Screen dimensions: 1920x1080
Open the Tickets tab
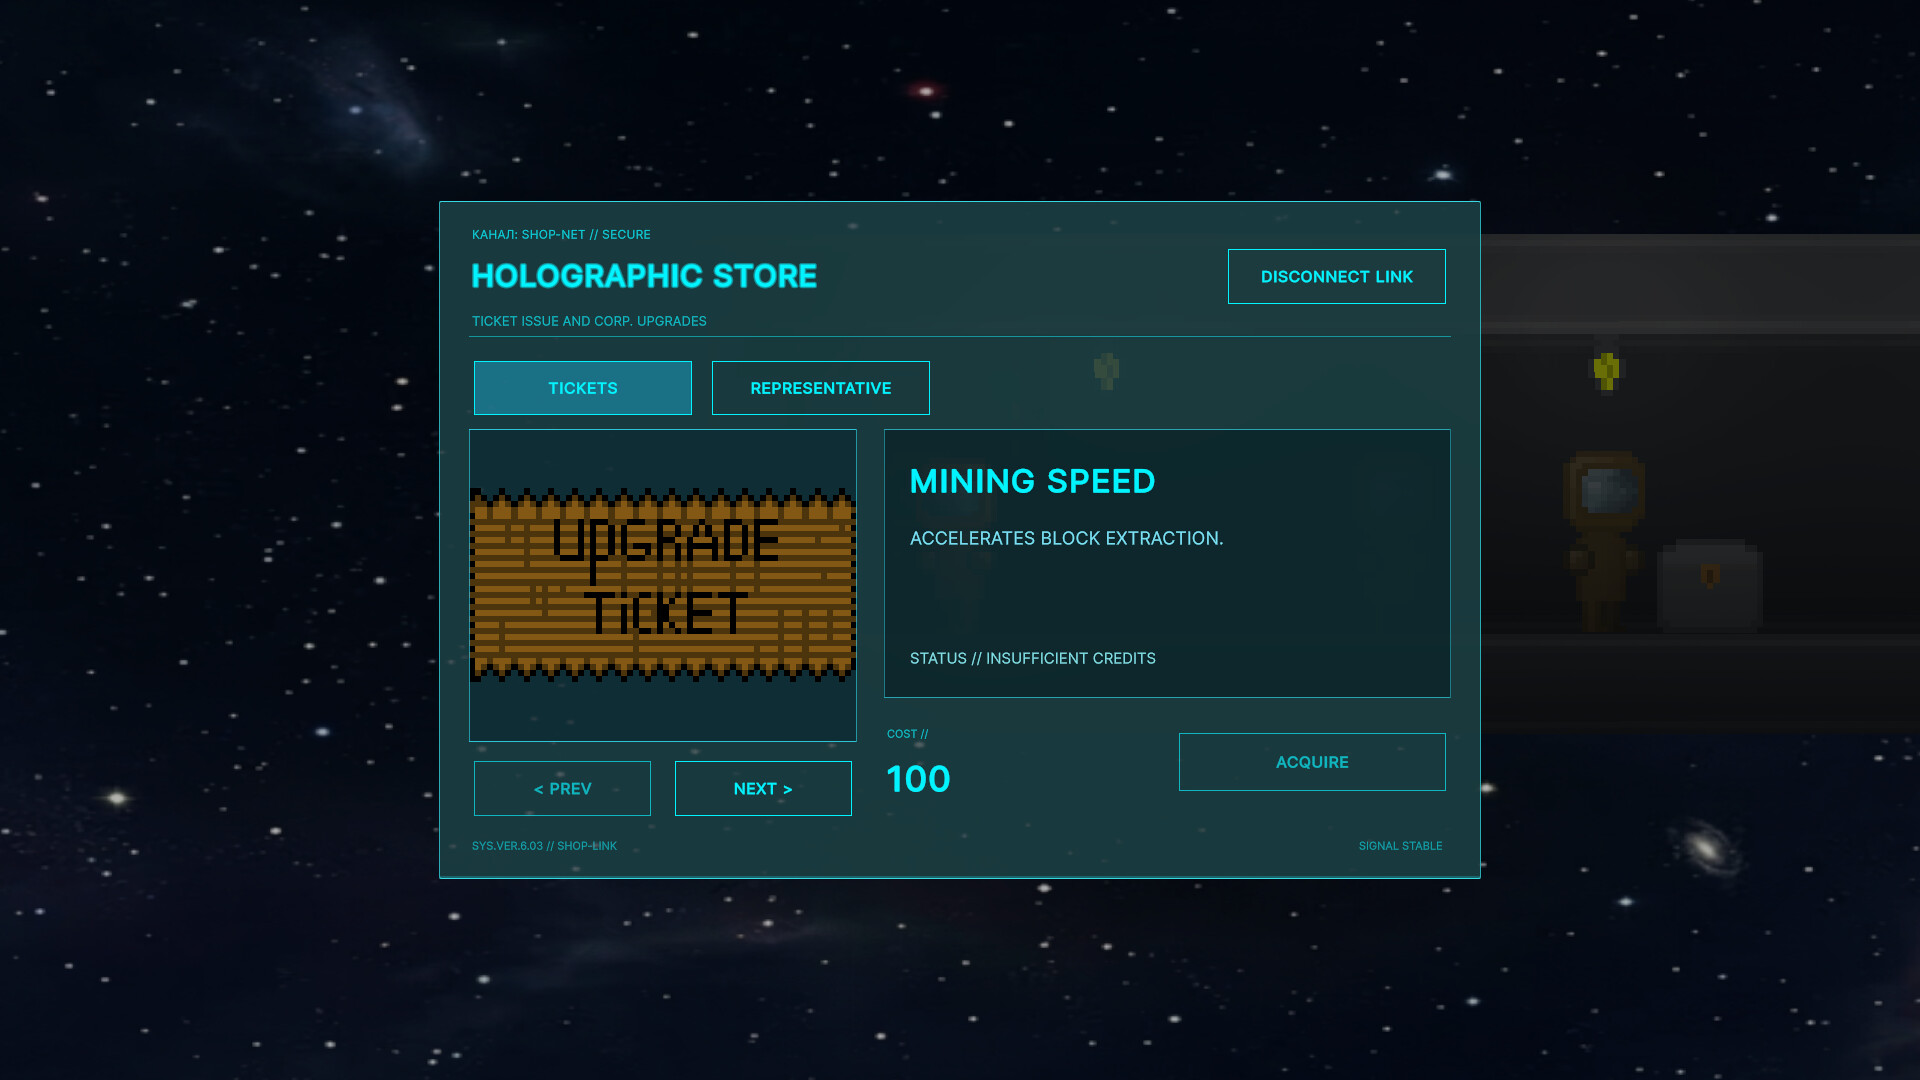pyautogui.click(x=582, y=388)
